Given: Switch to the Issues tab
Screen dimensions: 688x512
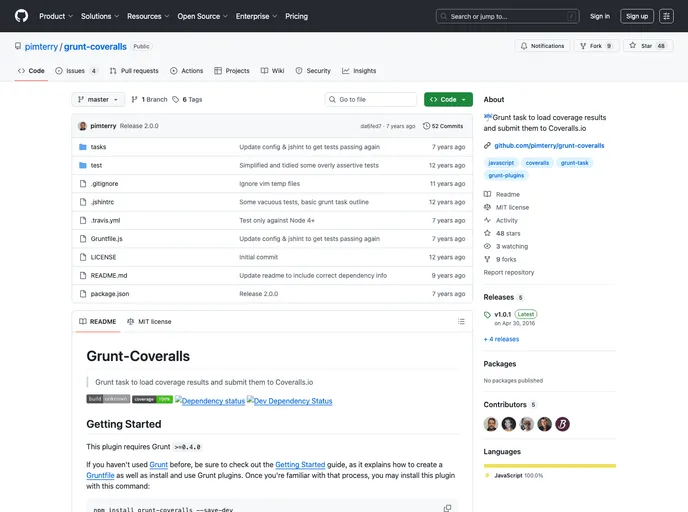Looking at the screenshot, I should tap(76, 71).
